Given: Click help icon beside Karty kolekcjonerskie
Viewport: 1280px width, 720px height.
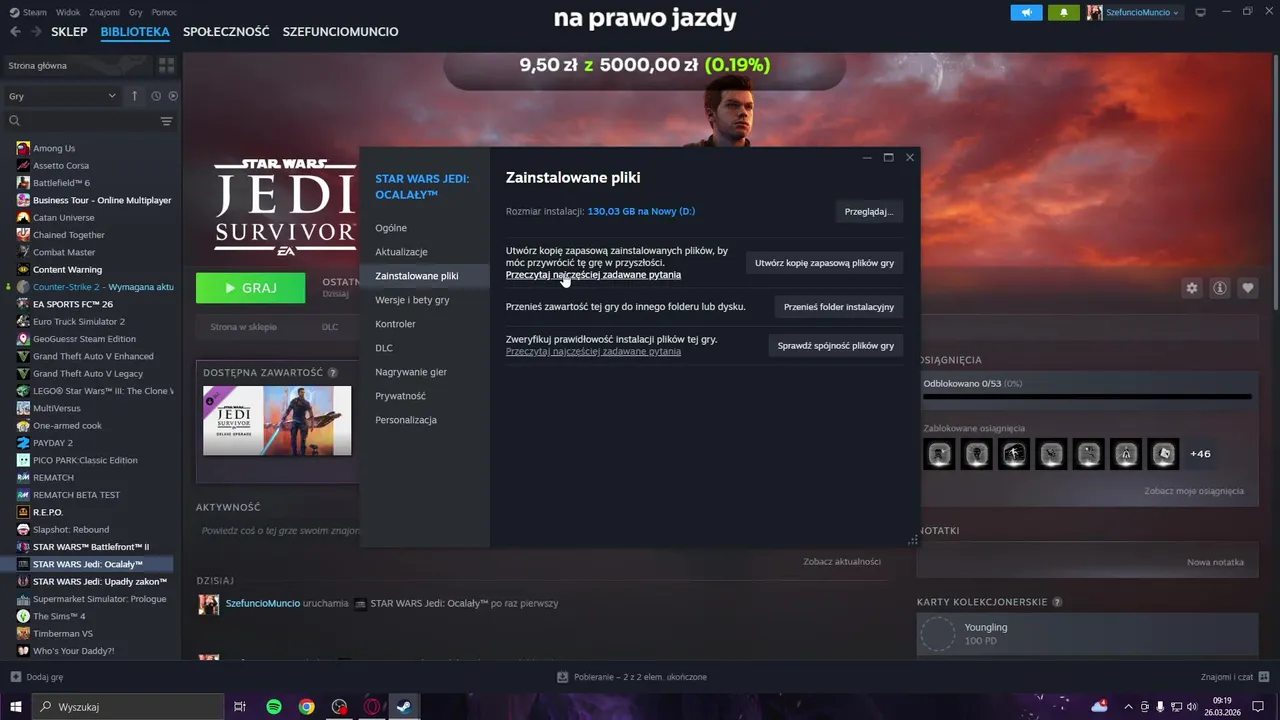Looking at the screenshot, I should click(1057, 602).
